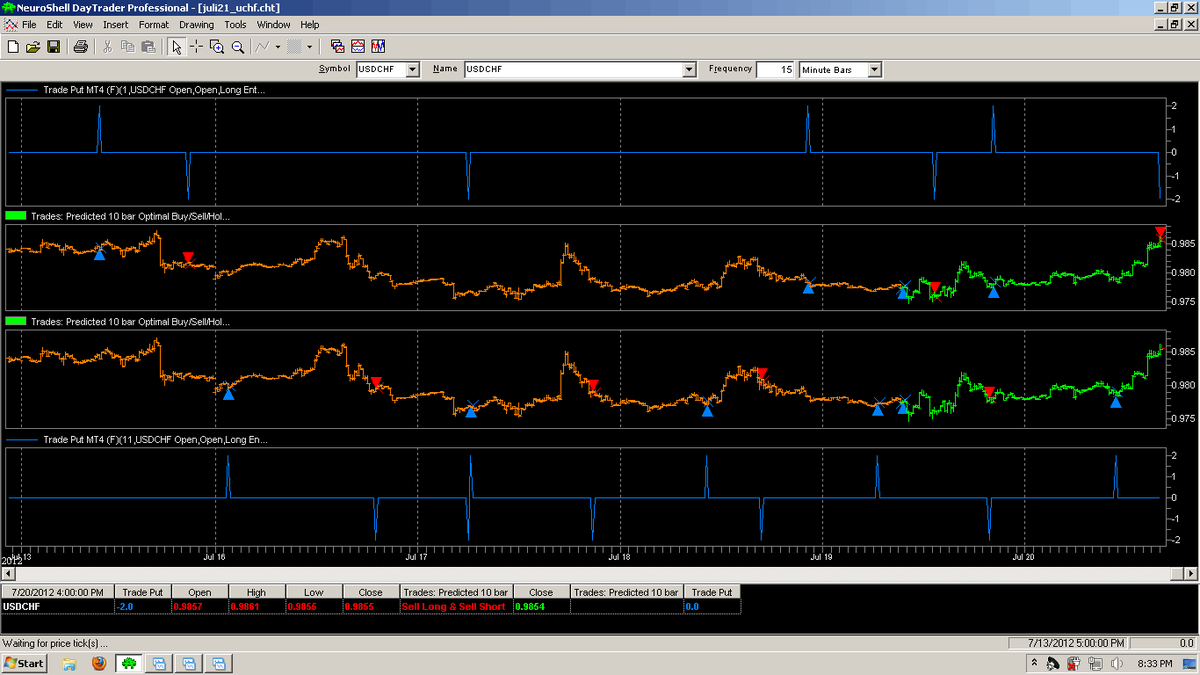Image resolution: width=1200 pixels, height=675 pixels.
Task: Open the fill pattern dropdown arrow
Action: click(309, 46)
